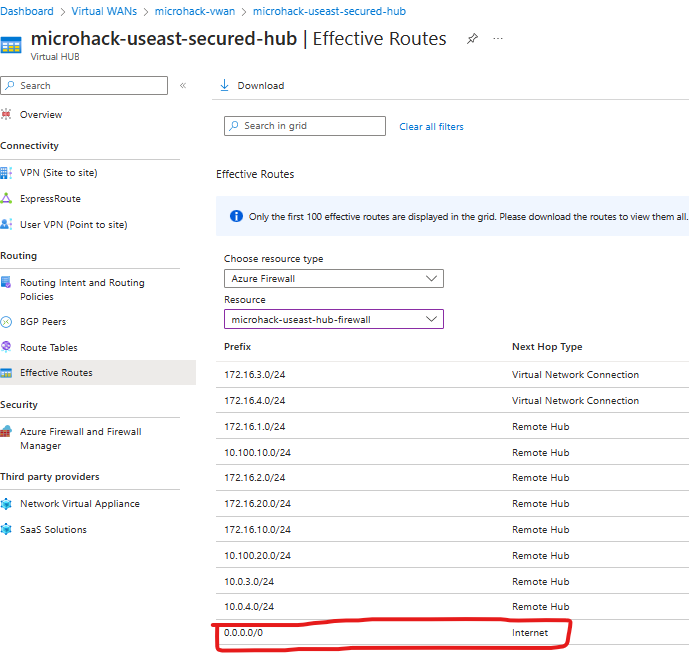Screen dimensions: 689x670
Task: Collapse the sidebar with double chevron
Action: coord(183,85)
